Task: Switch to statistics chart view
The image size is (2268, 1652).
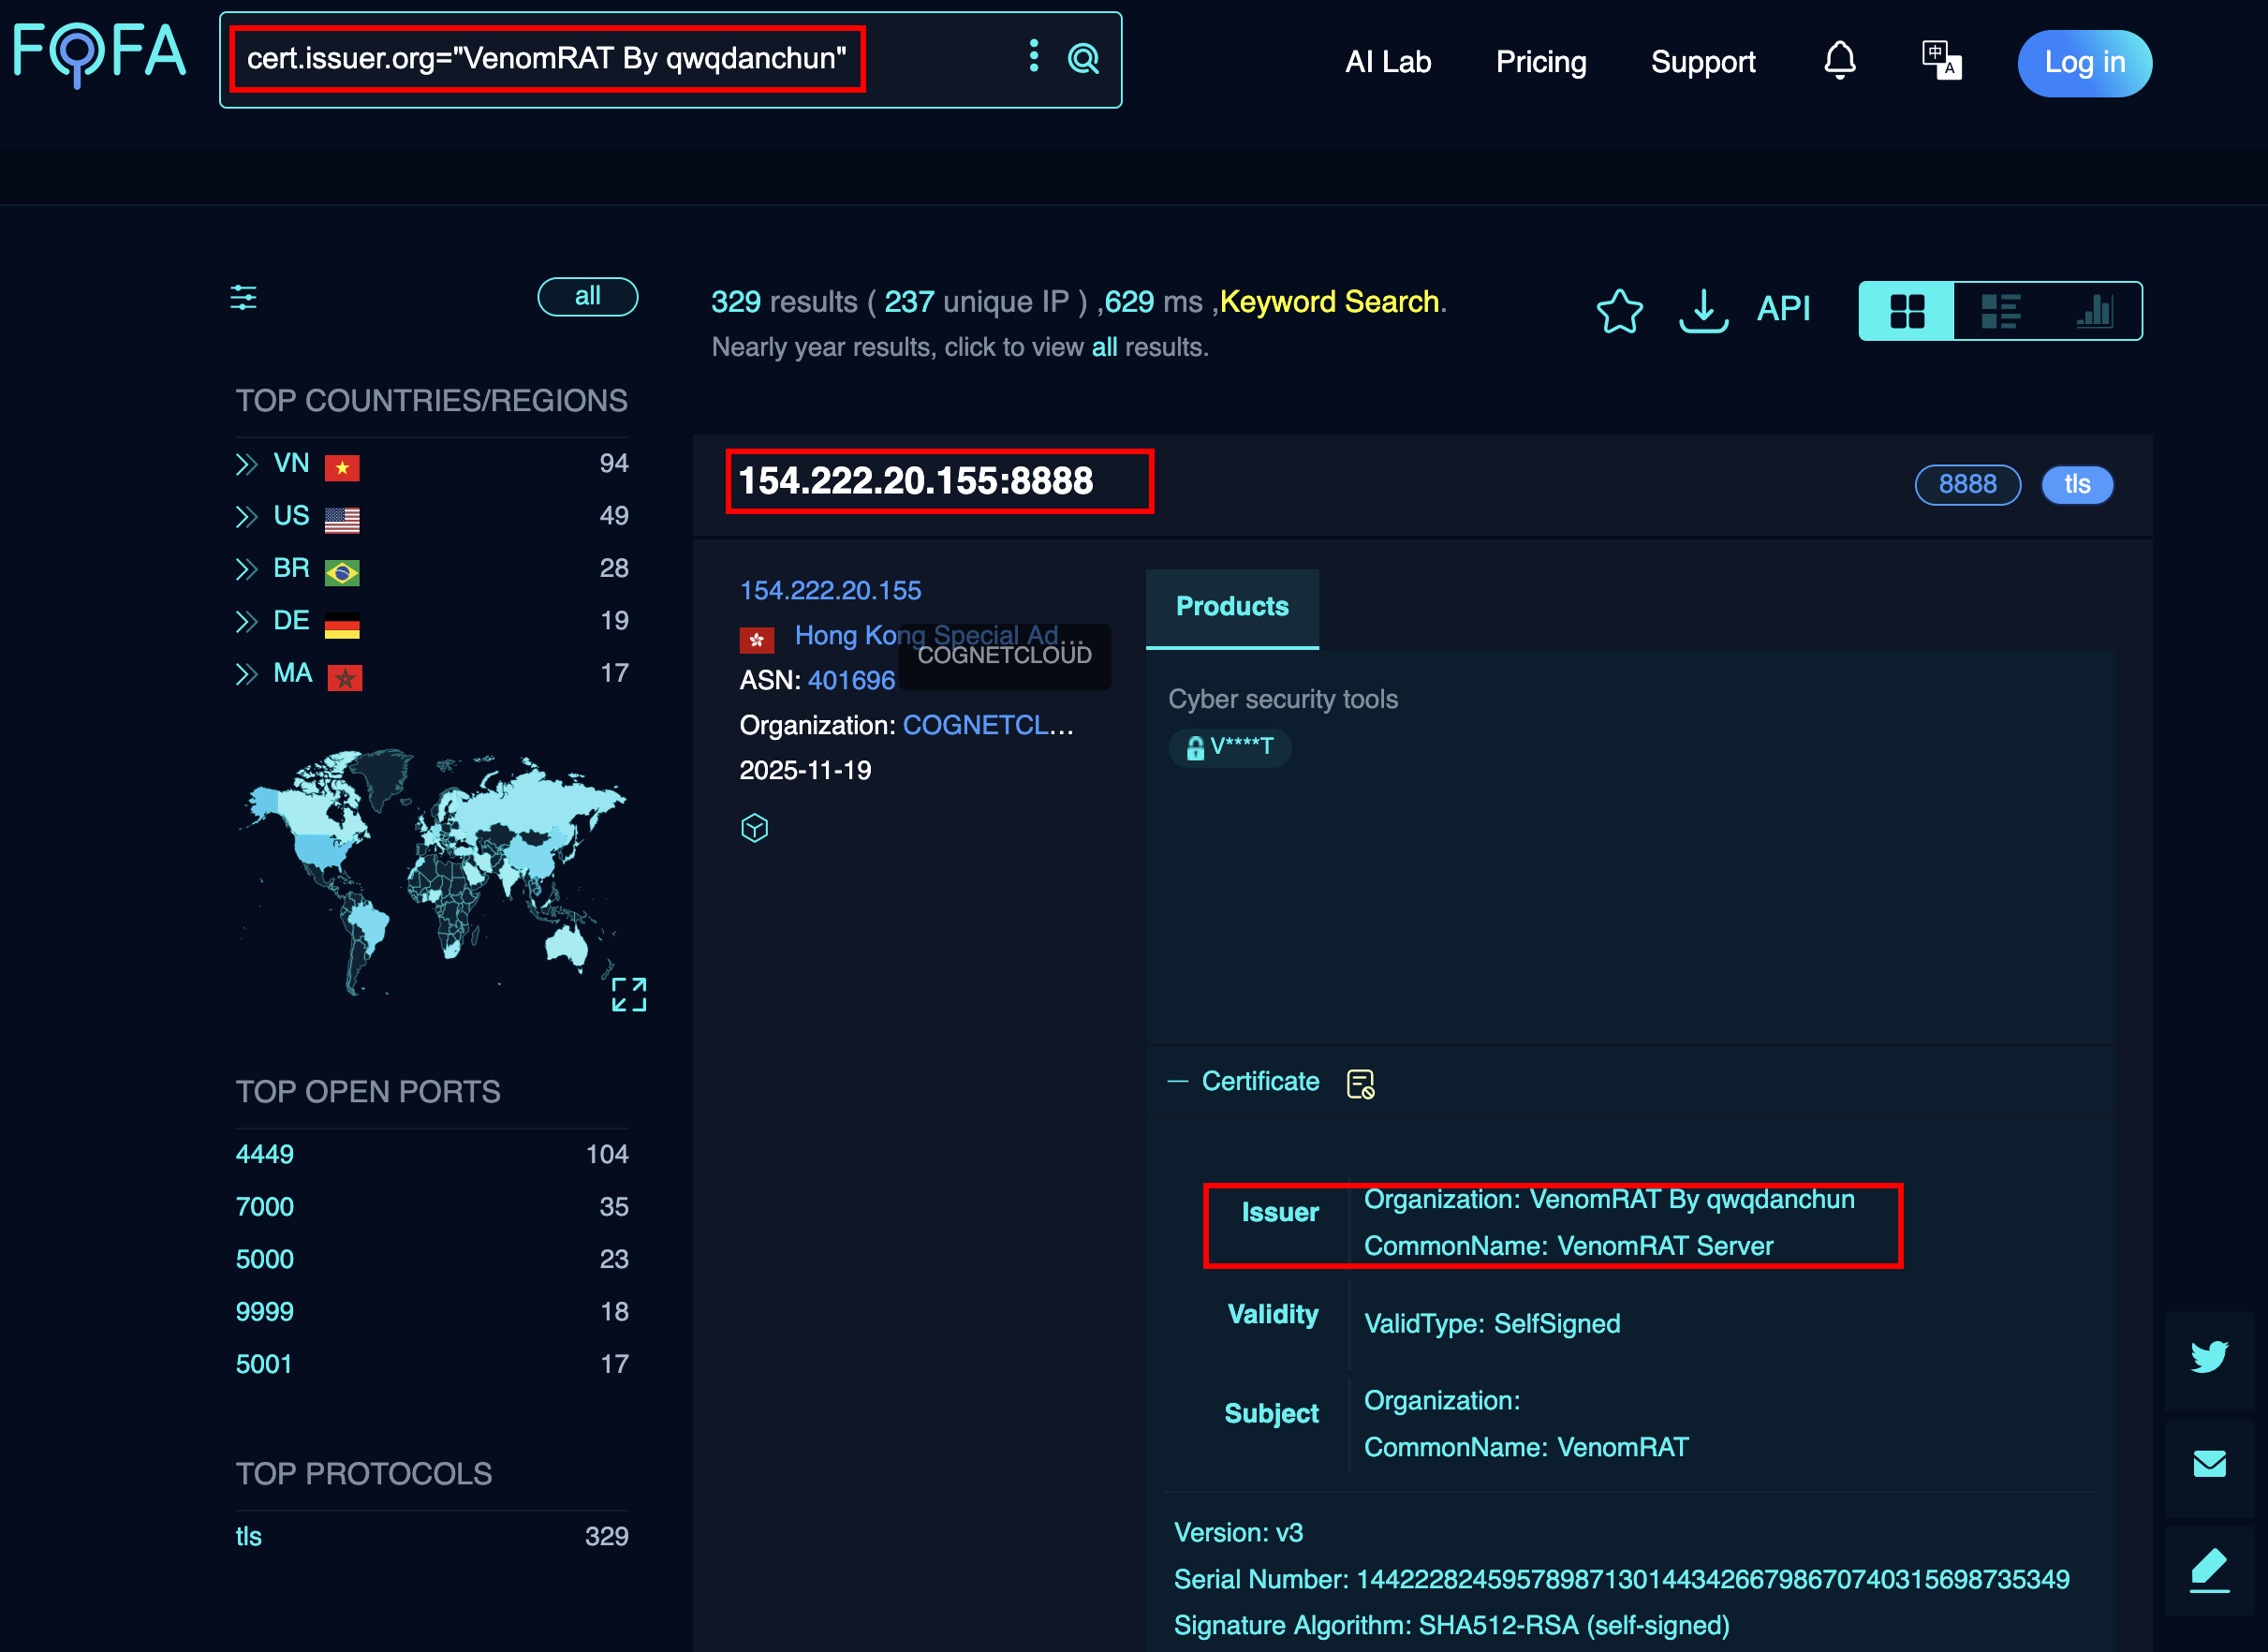Action: (x=2094, y=311)
